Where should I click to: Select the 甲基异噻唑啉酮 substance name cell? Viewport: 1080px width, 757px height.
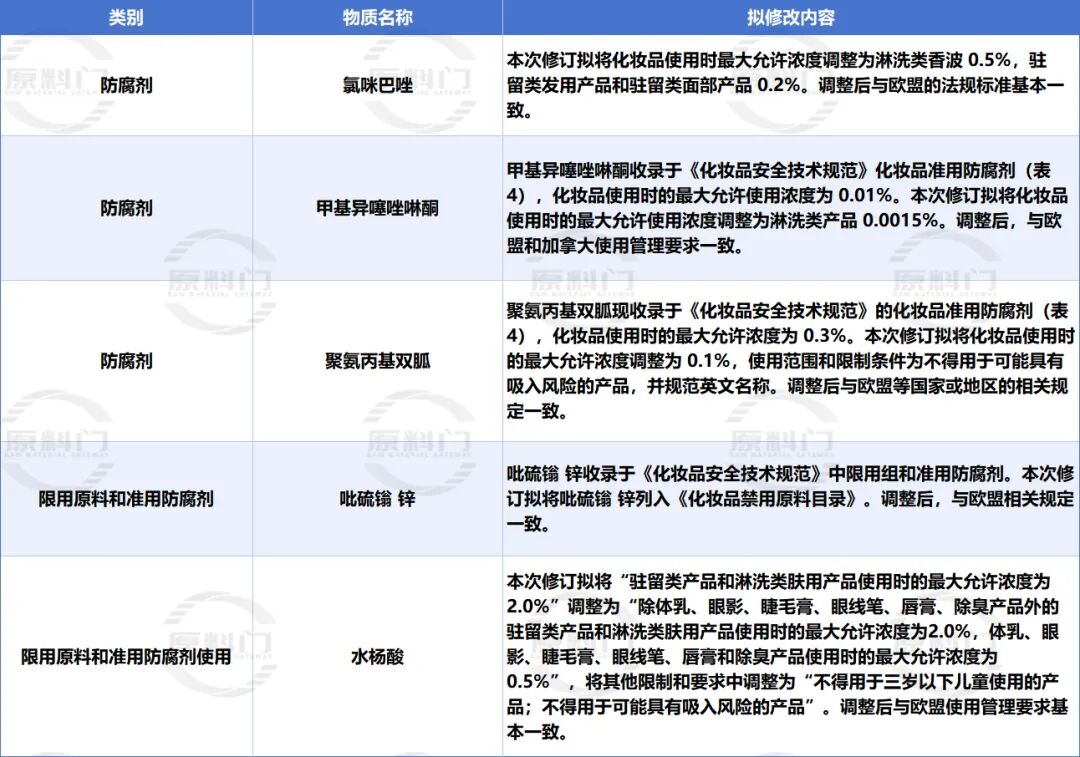click(x=377, y=208)
